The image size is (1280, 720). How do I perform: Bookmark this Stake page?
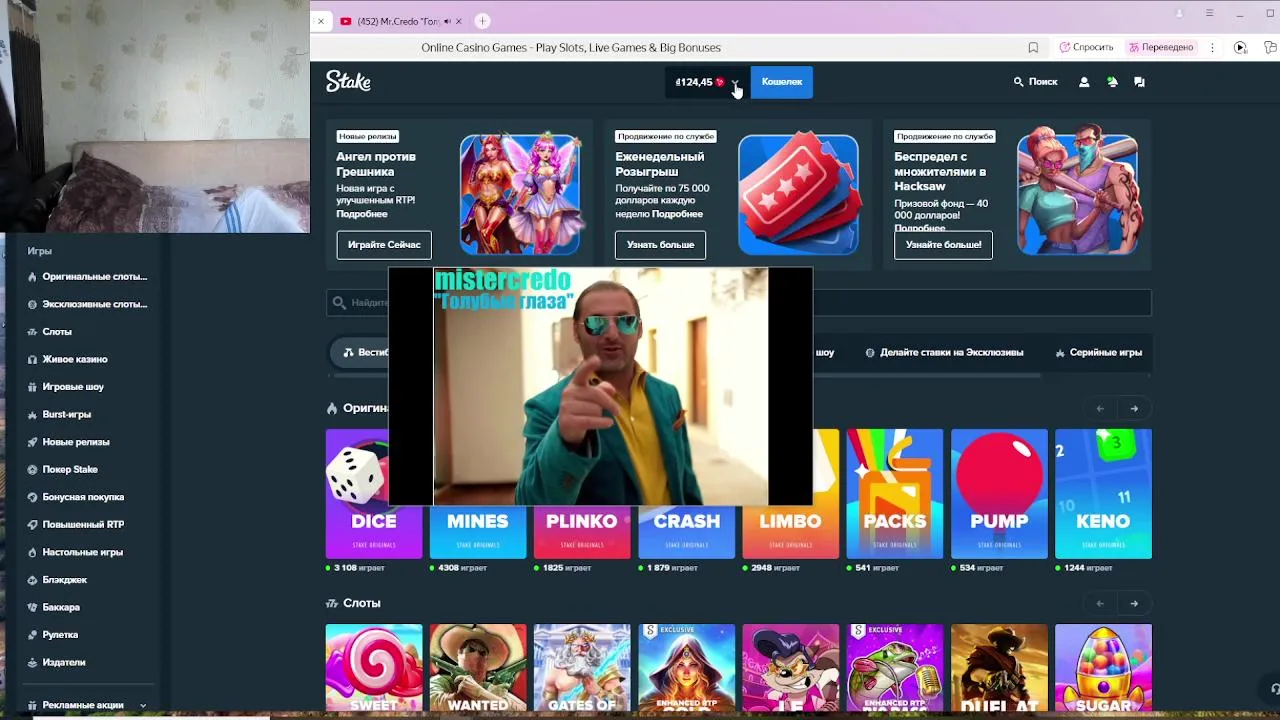pos(1033,47)
